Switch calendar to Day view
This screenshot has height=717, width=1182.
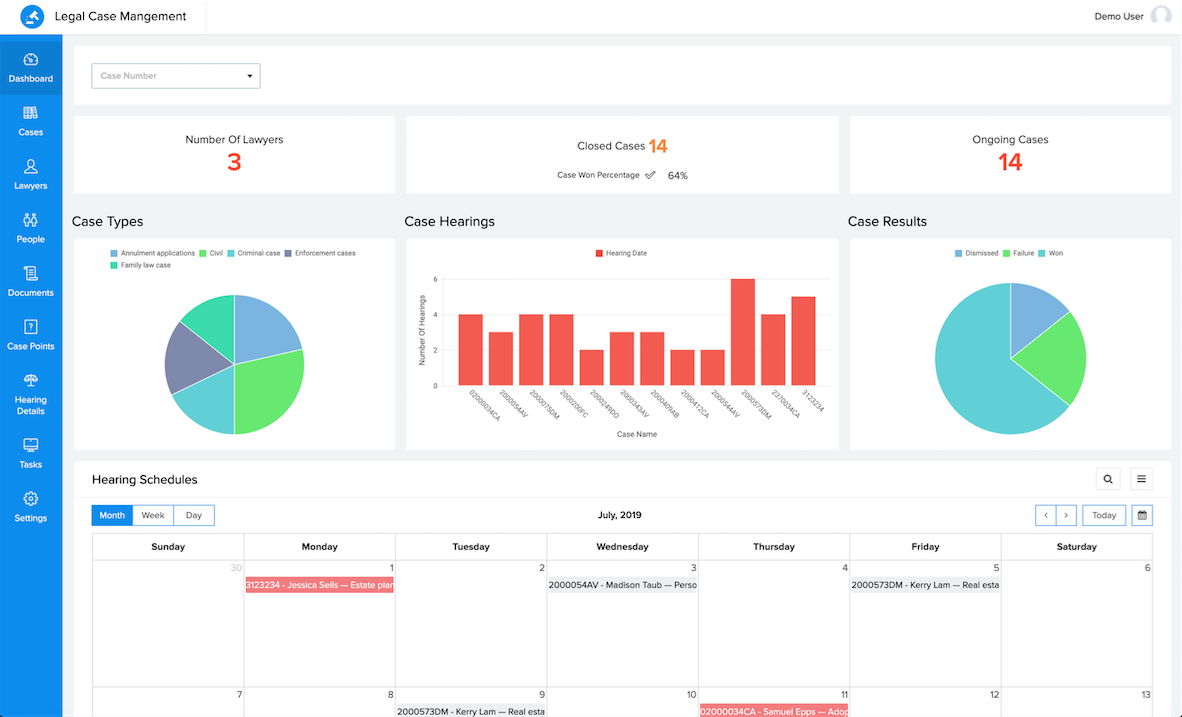(x=194, y=515)
